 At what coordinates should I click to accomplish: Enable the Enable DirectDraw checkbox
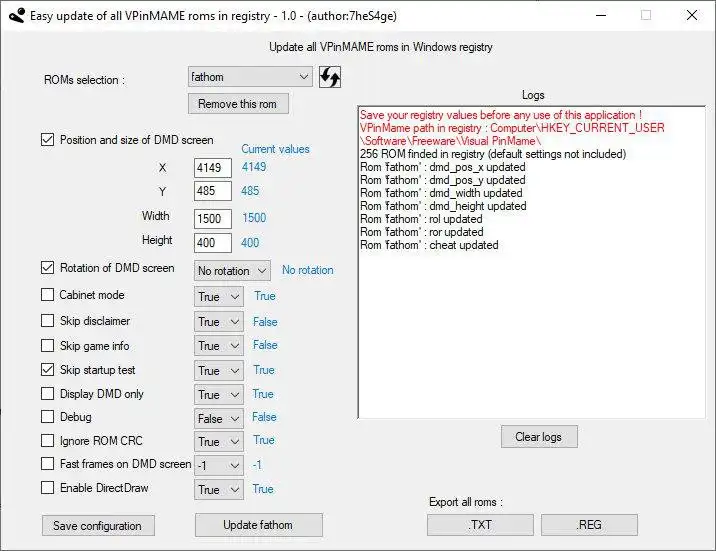[x=47, y=488]
